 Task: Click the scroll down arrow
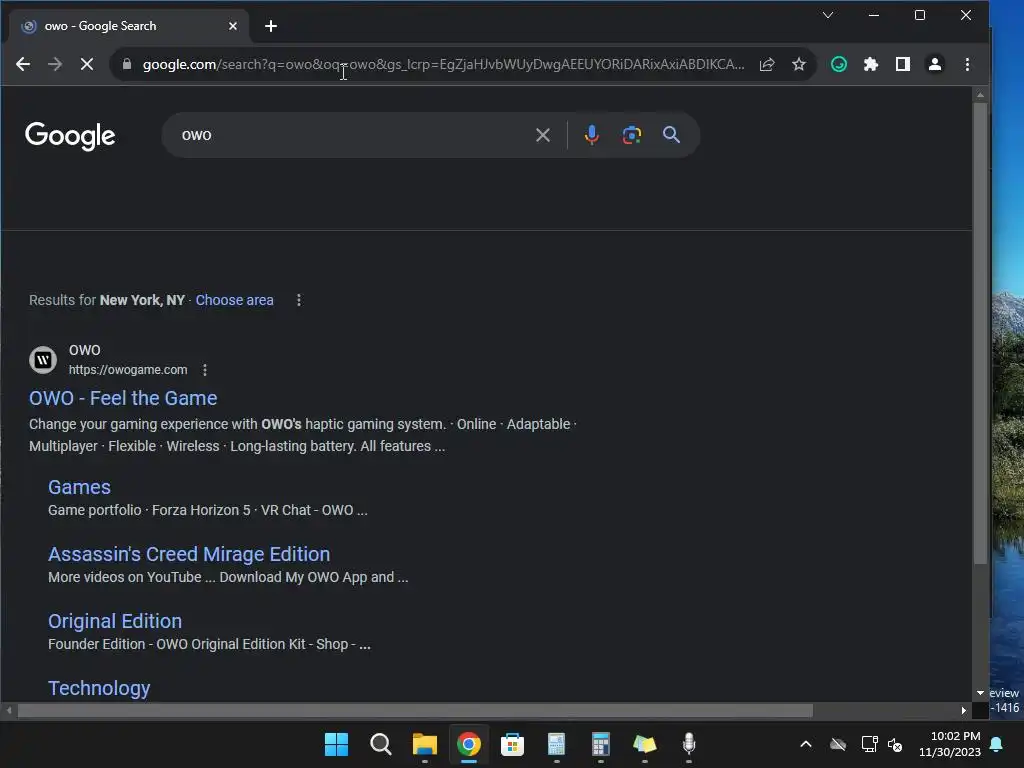980,693
